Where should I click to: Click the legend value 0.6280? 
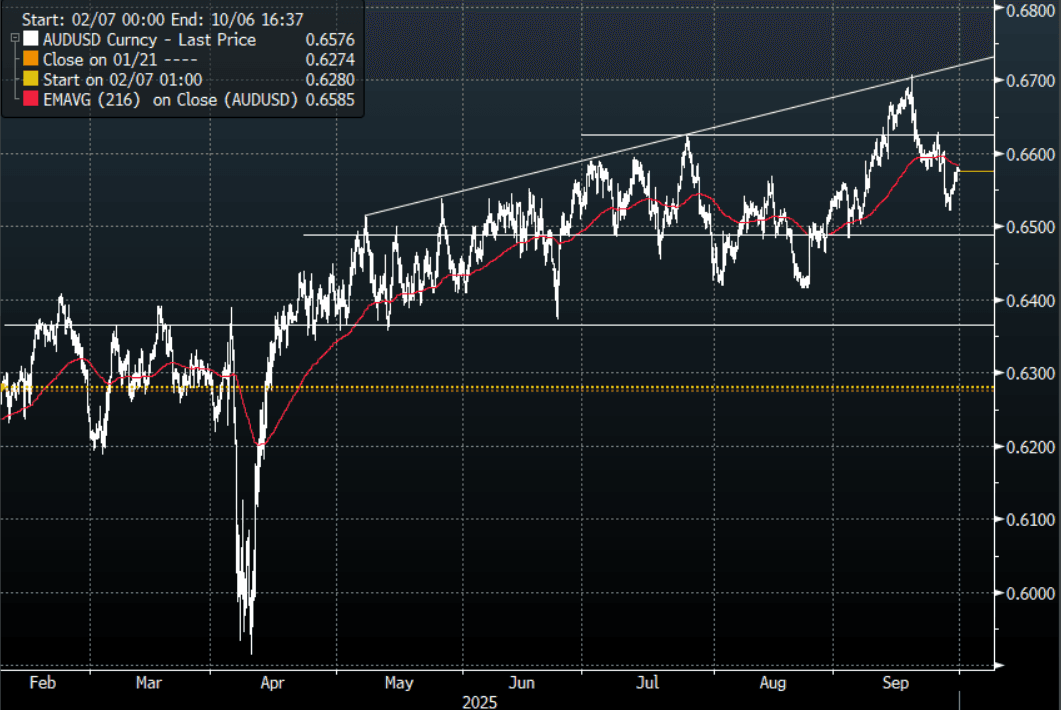point(330,80)
